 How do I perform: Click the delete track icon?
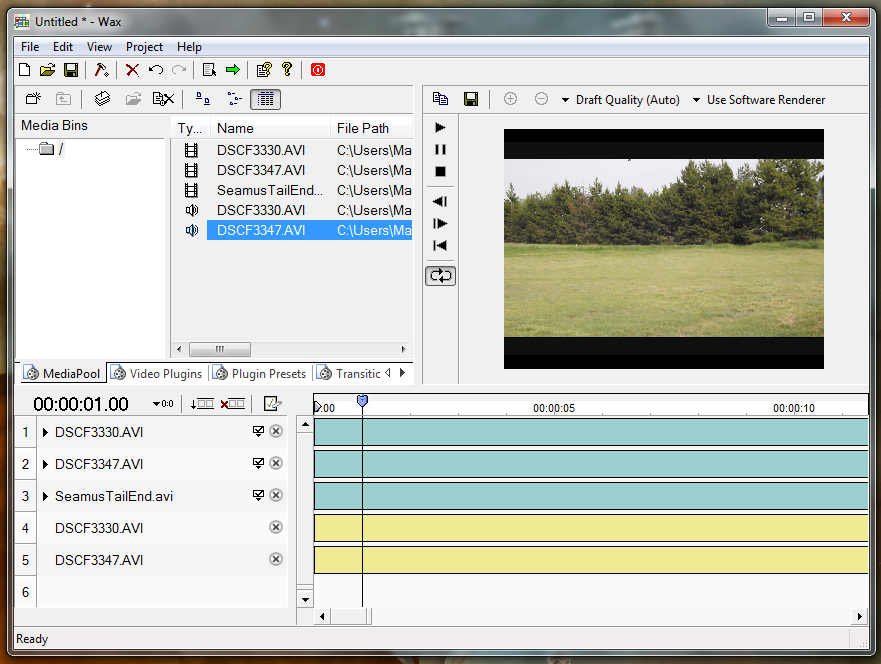click(232, 403)
